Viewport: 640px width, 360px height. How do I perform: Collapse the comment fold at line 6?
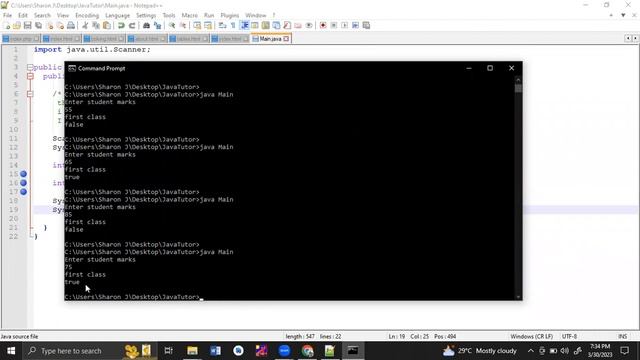(30, 94)
